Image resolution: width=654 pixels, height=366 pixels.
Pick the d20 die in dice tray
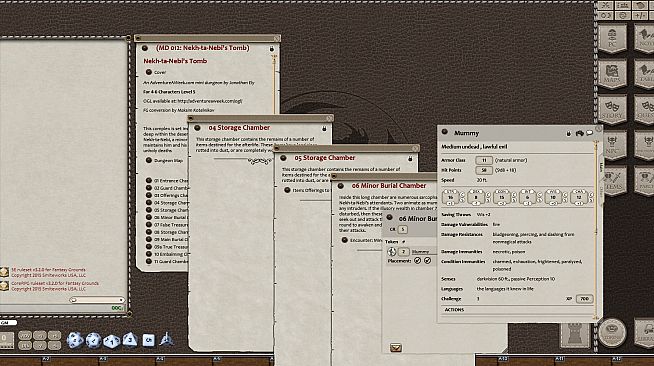tap(75, 340)
